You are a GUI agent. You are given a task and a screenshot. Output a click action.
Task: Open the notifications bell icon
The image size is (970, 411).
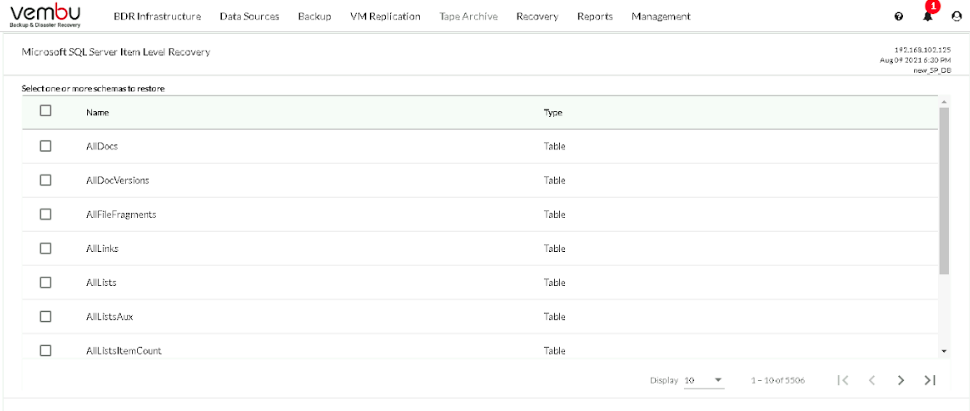click(927, 17)
